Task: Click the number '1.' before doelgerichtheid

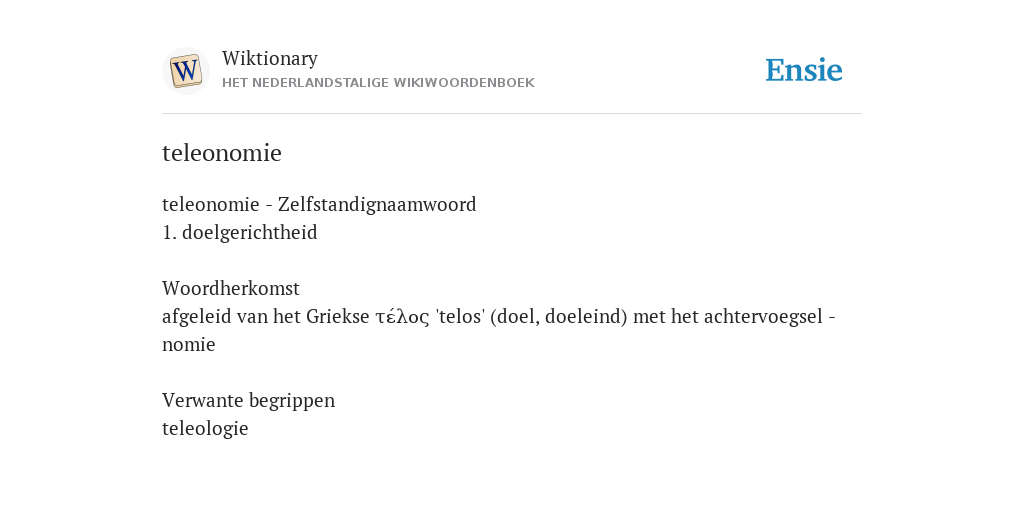Action: click(169, 232)
